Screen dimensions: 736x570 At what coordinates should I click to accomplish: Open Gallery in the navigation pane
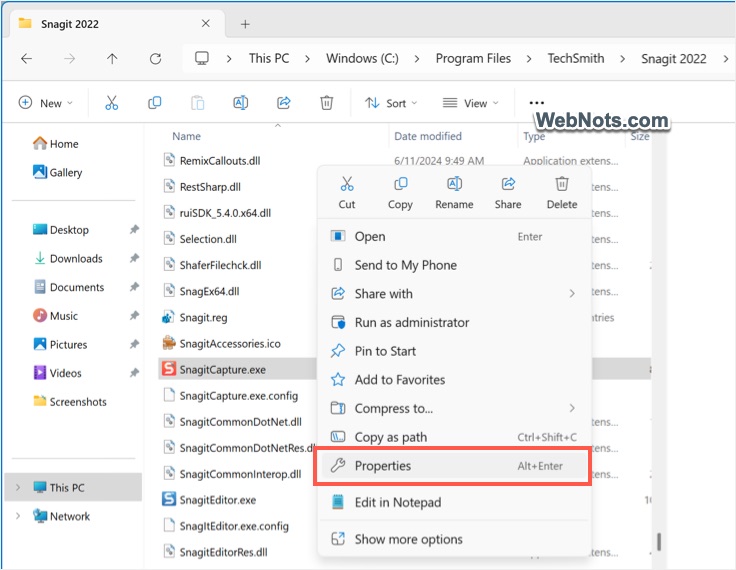click(58, 172)
